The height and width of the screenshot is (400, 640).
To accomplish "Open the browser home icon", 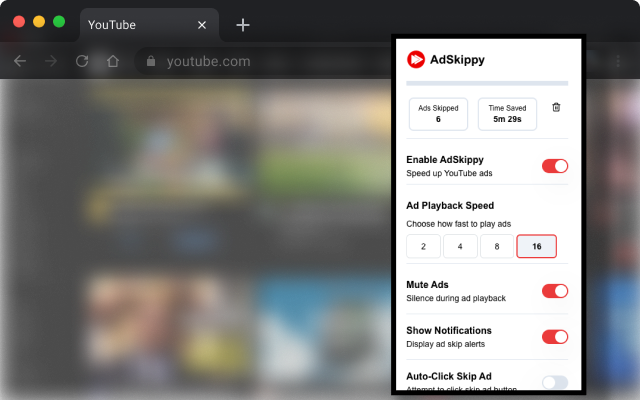I will [113, 61].
